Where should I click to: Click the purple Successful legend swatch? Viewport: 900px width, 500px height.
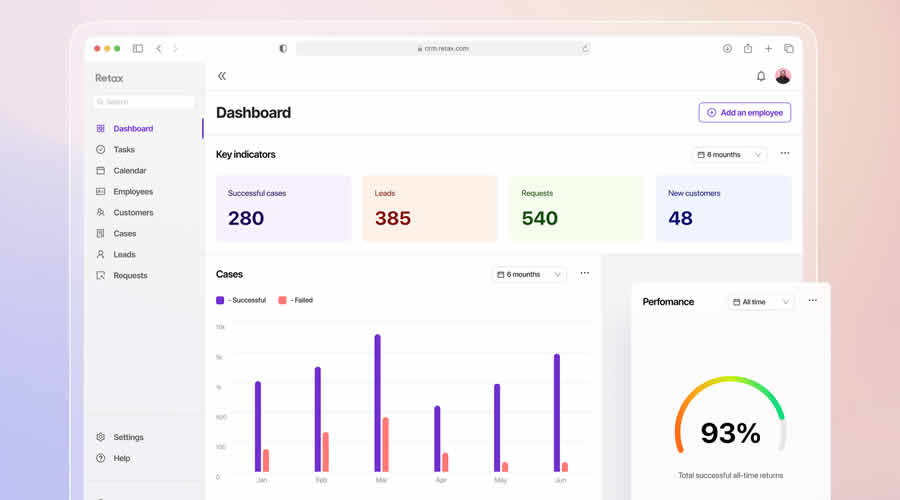[220, 300]
